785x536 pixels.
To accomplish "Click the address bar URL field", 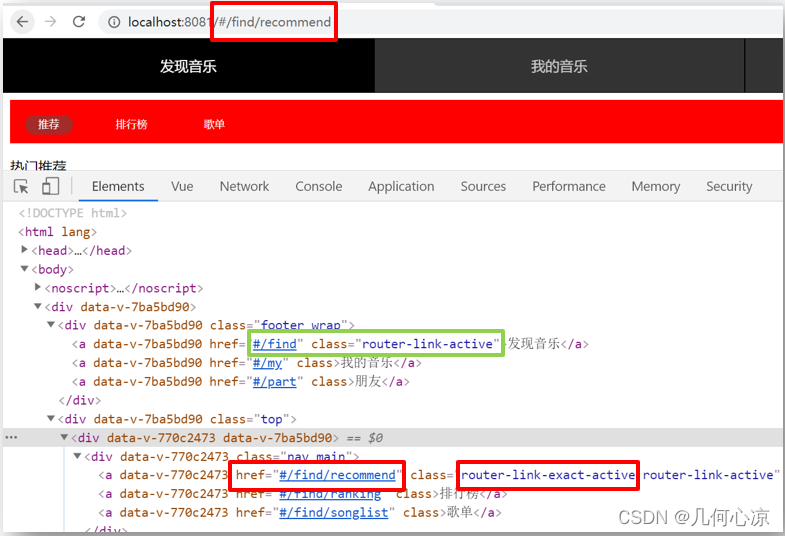I will pyautogui.click(x=441, y=22).
